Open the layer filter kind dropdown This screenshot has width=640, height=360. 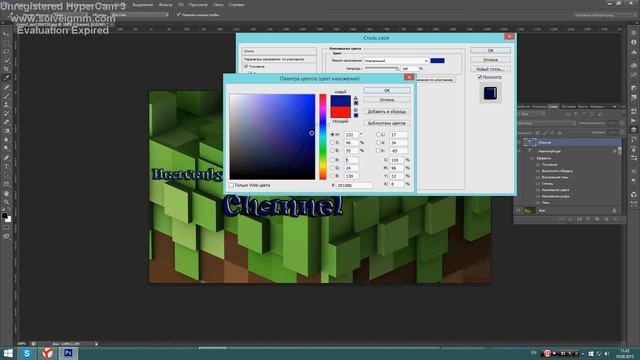click(x=532, y=114)
